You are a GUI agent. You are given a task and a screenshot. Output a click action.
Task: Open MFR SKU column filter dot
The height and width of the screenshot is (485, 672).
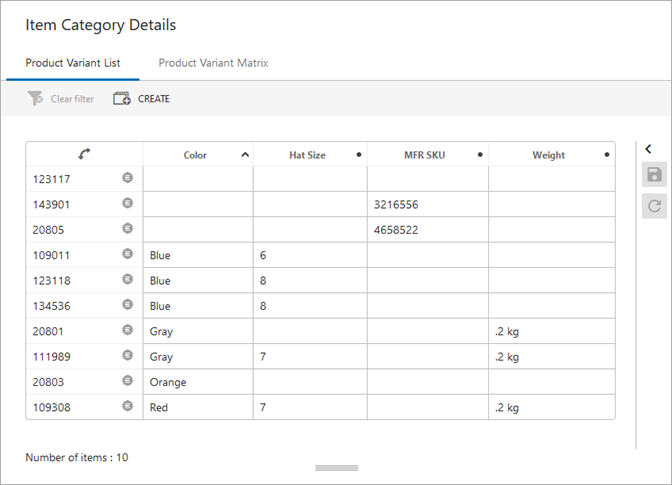(481, 155)
